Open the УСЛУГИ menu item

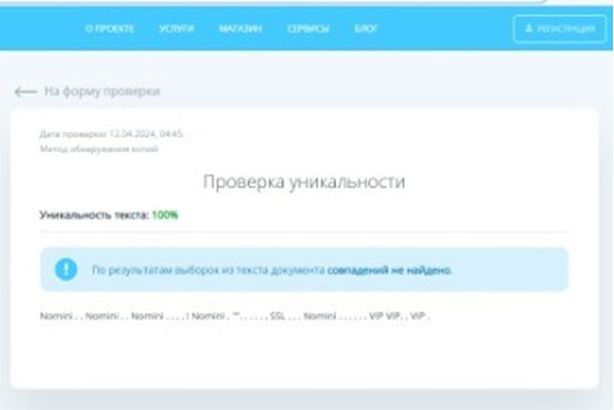point(176,29)
